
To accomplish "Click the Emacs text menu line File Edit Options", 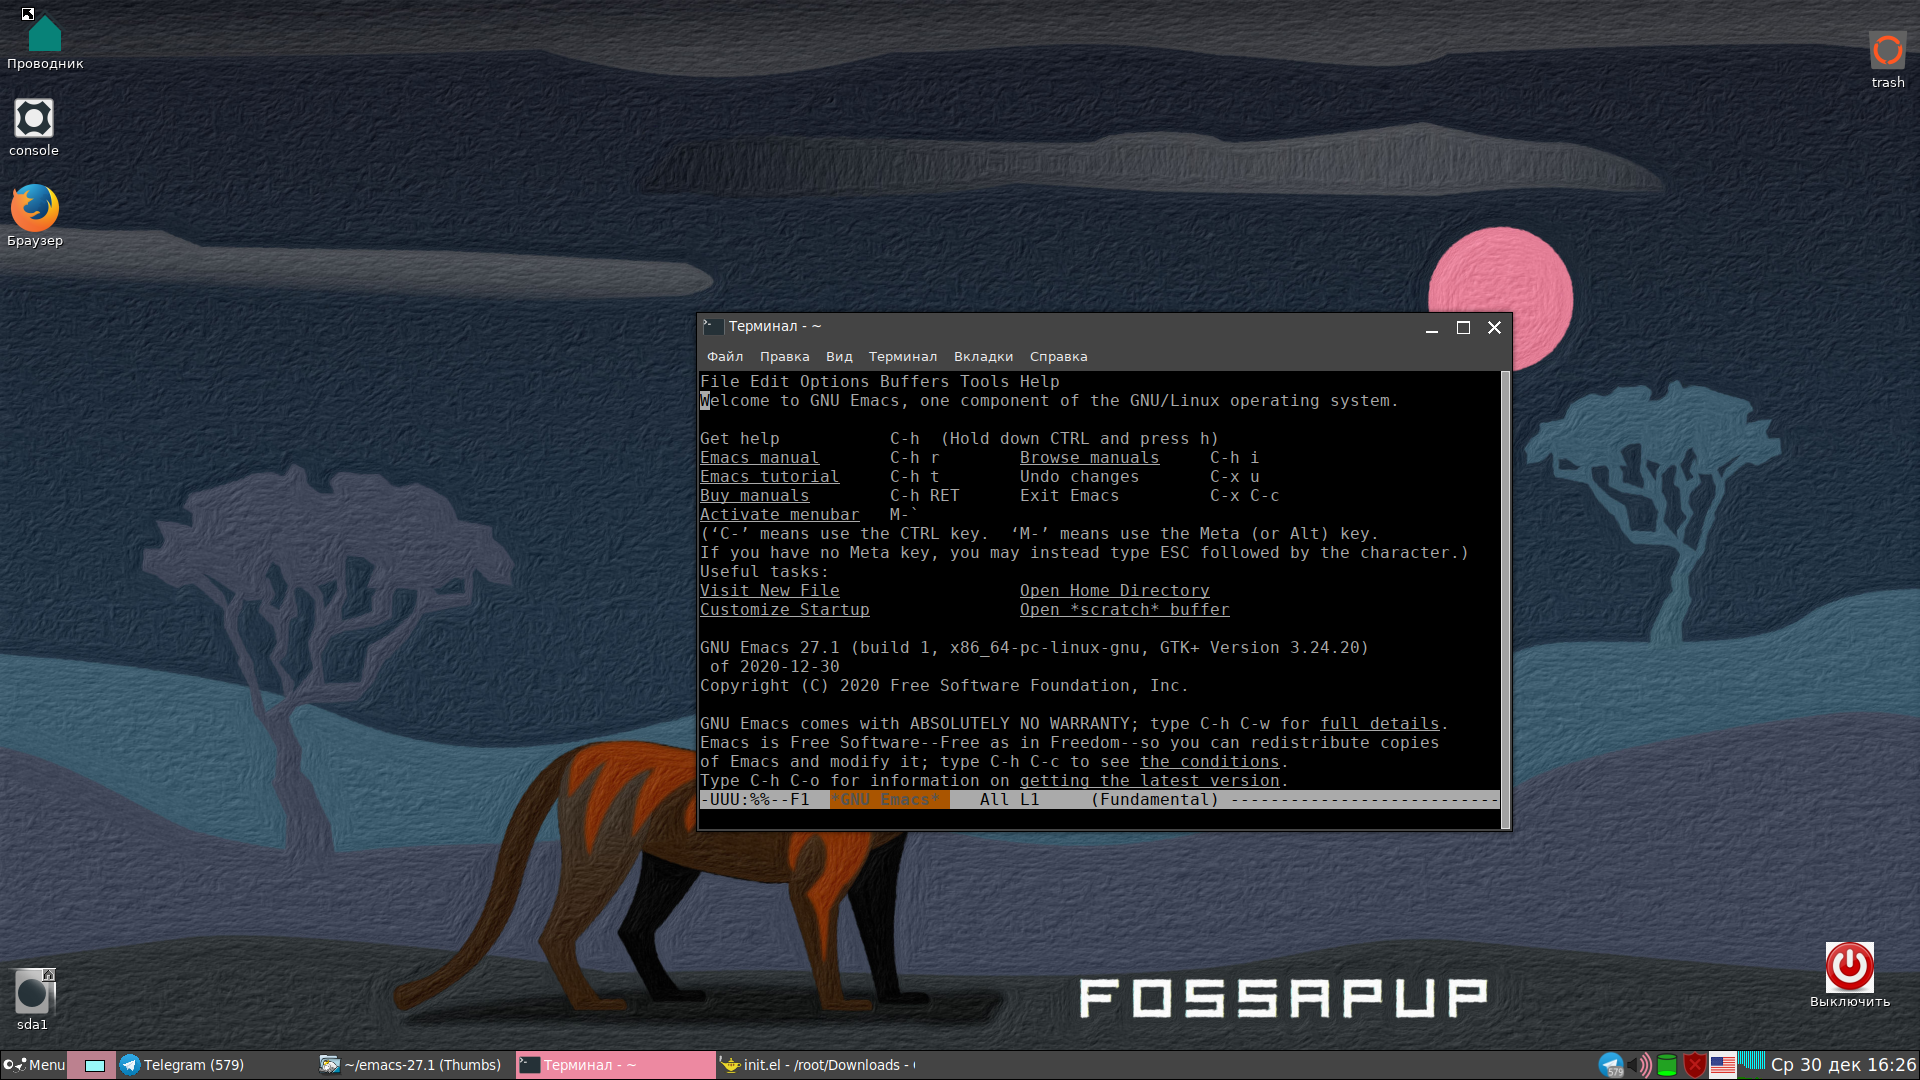I will [879, 382].
